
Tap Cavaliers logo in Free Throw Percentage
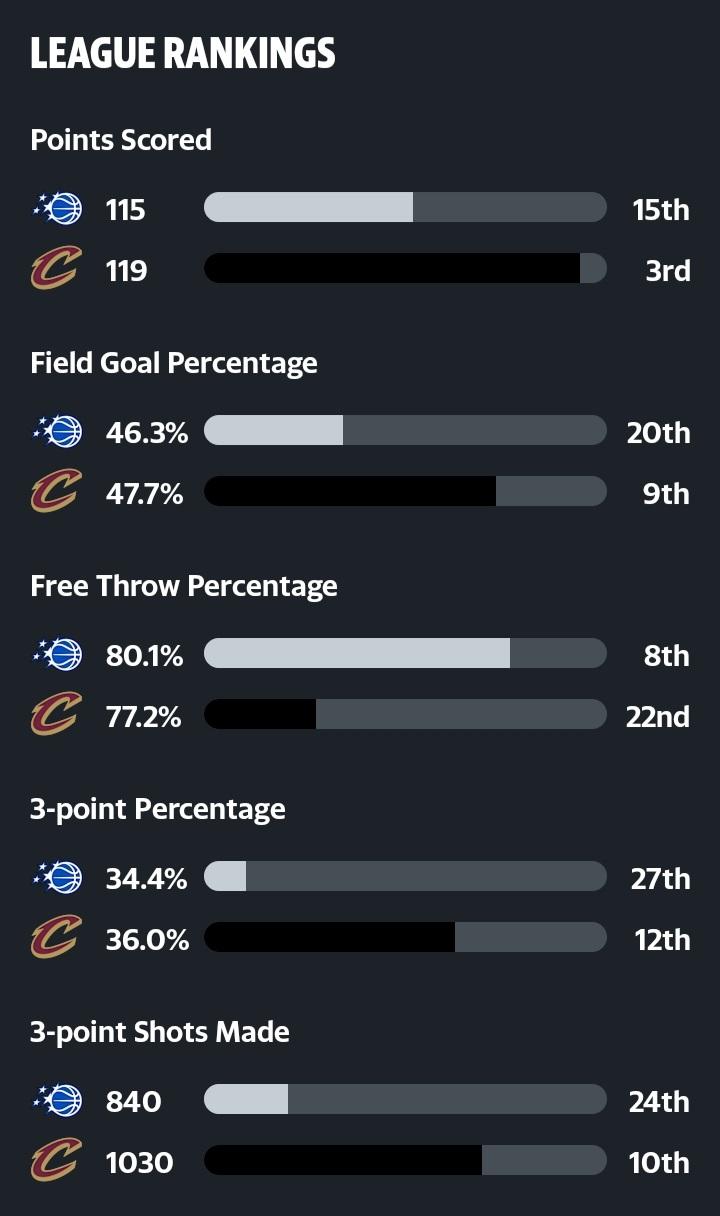(56, 716)
